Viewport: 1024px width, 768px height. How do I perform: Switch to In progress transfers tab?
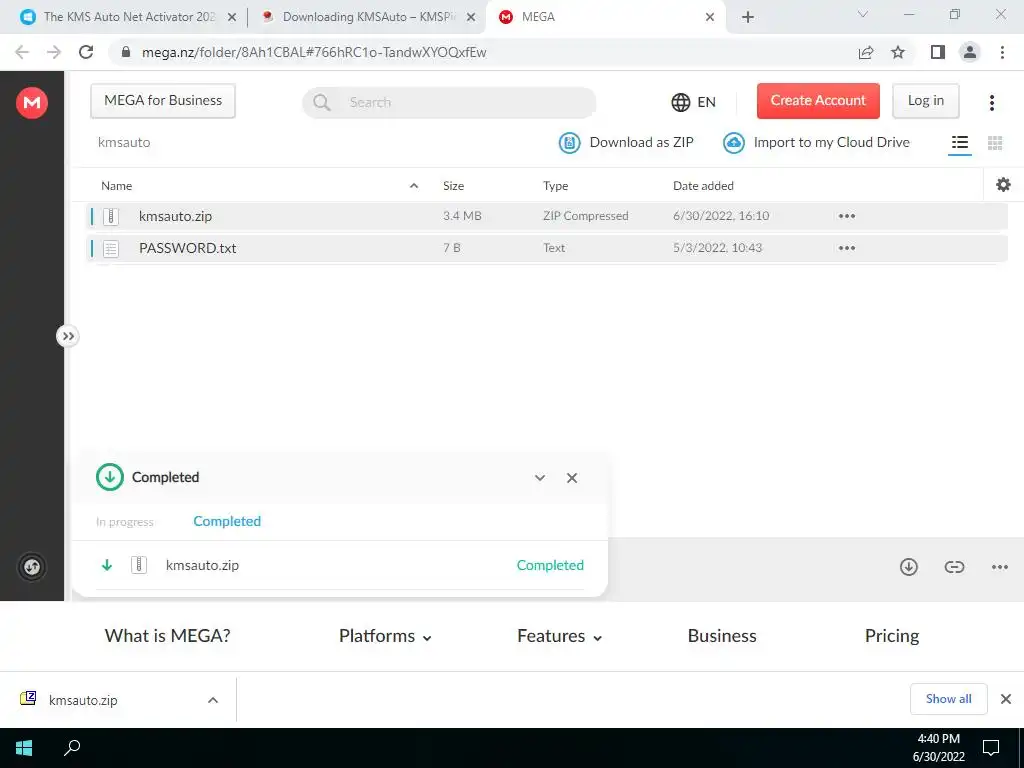(x=124, y=522)
